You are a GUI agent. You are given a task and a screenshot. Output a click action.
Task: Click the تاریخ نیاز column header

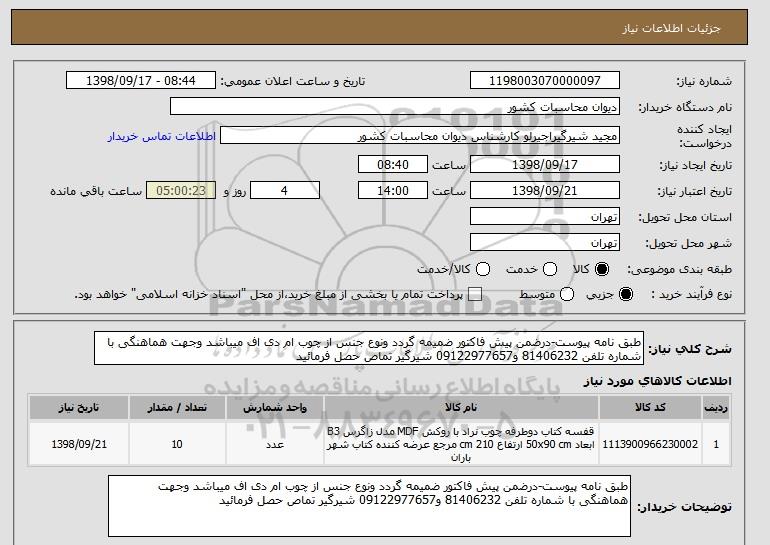(79, 408)
